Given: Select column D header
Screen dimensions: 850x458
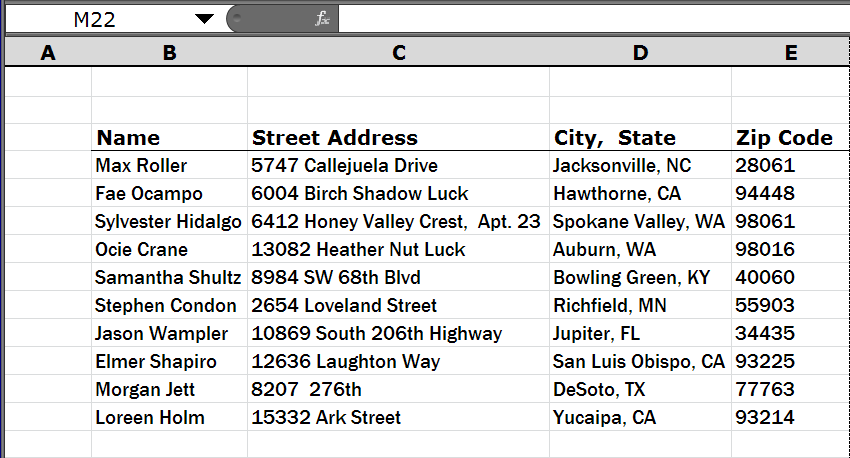Looking at the screenshot, I should pyautogui.click(x=640, y=53).
